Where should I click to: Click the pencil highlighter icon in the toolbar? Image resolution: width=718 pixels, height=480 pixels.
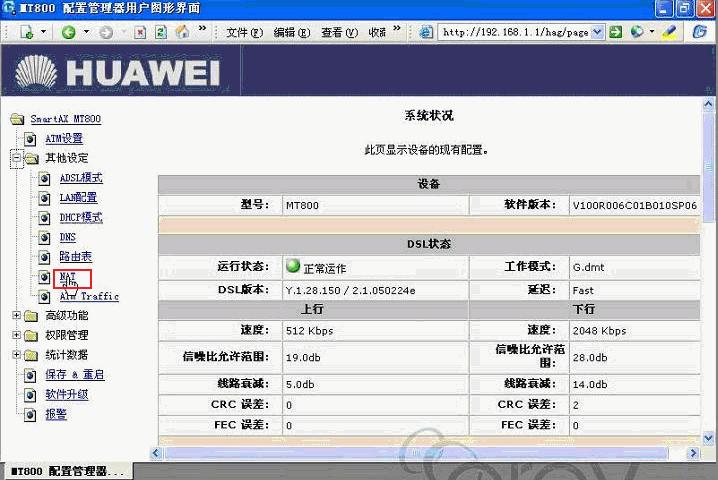pyautogui.click(x=669, y=32)
